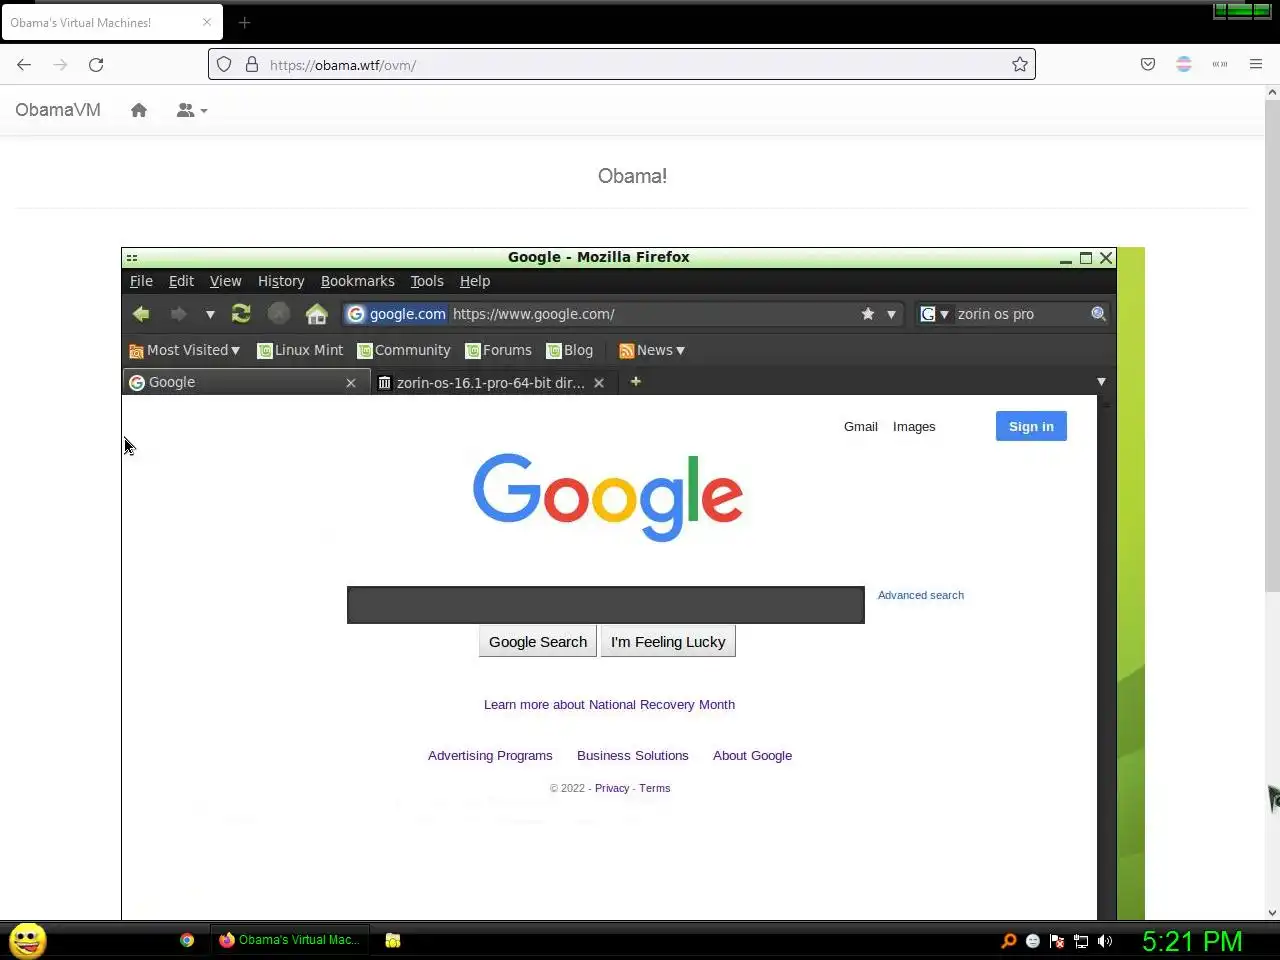
Task: Open the View menu
Action: tap(225, 281)
